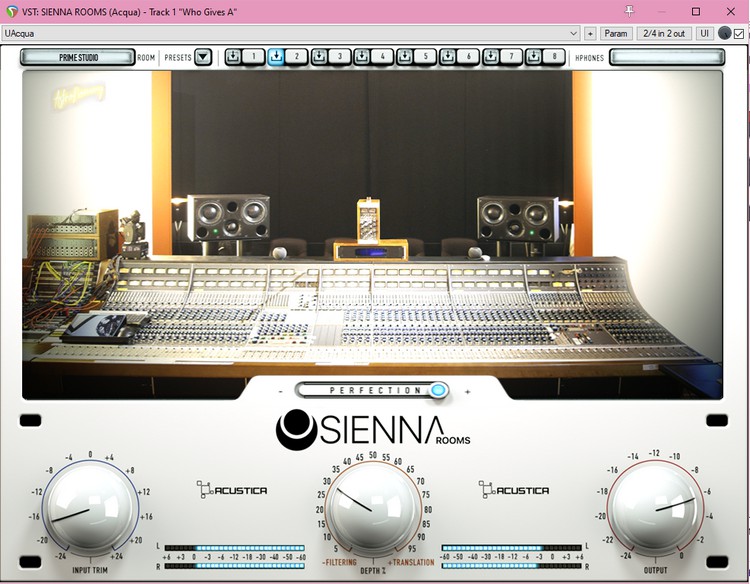
Task: Click the minus beside Perfection slider
Action: click(281, 392)
